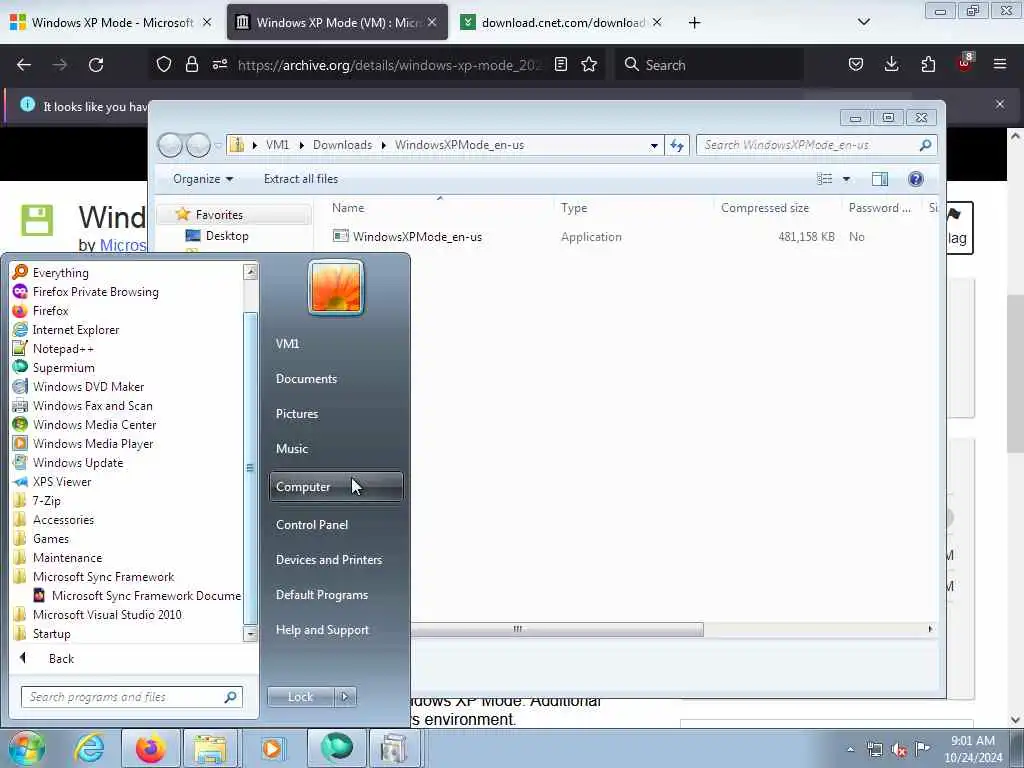List all Firefox tabs chevron

tap(863, 22)
